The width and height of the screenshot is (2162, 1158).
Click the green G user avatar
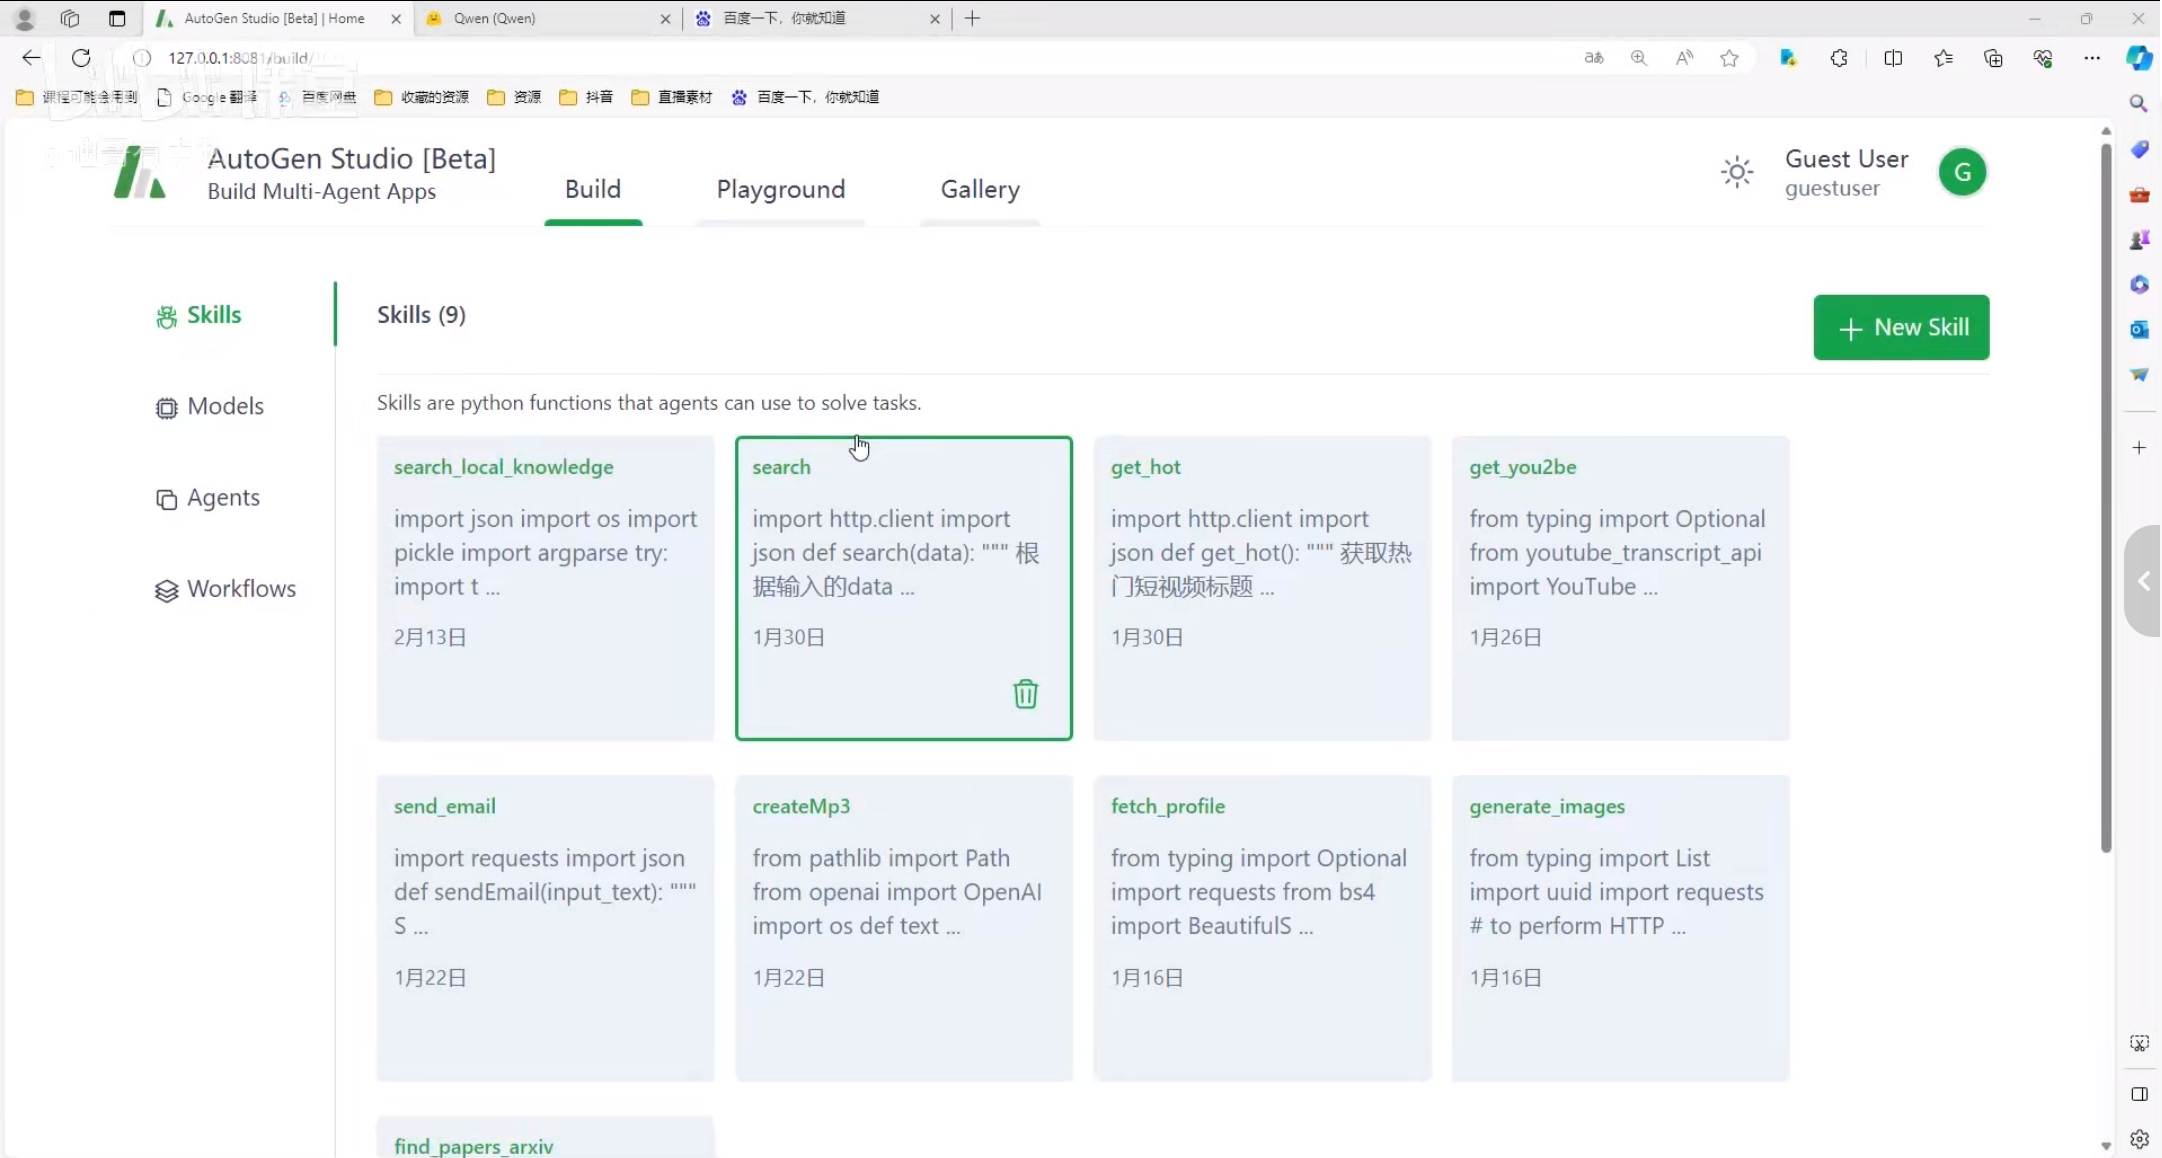click(1962, 172)
